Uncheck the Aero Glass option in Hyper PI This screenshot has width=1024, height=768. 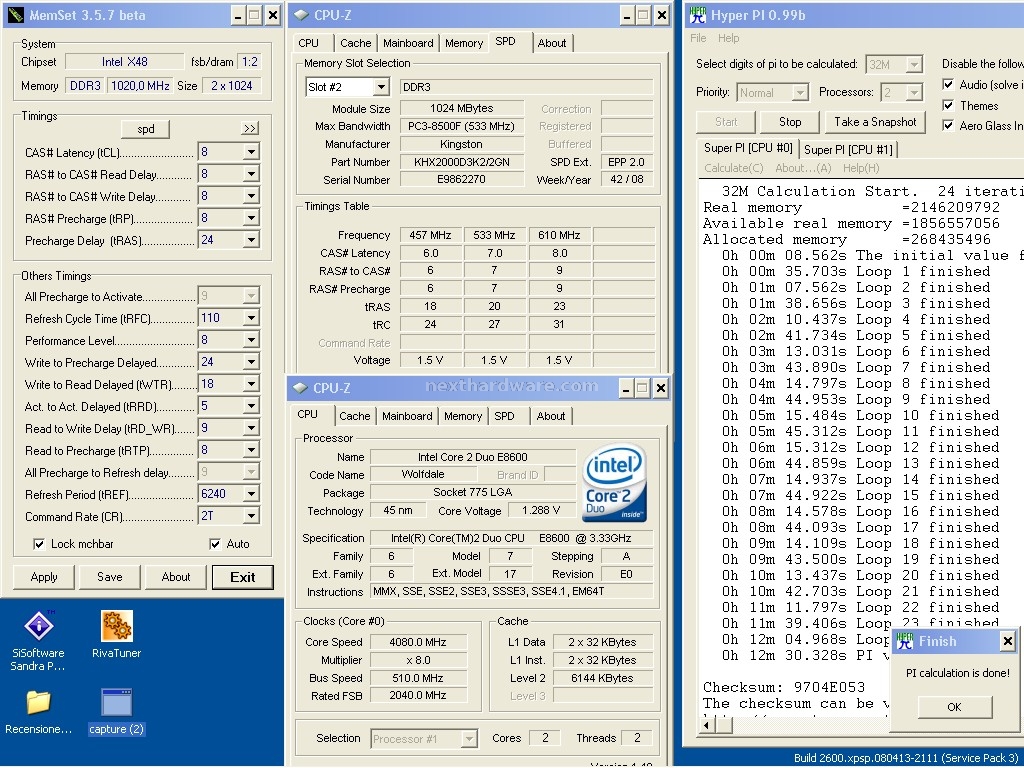coord(948,125)
